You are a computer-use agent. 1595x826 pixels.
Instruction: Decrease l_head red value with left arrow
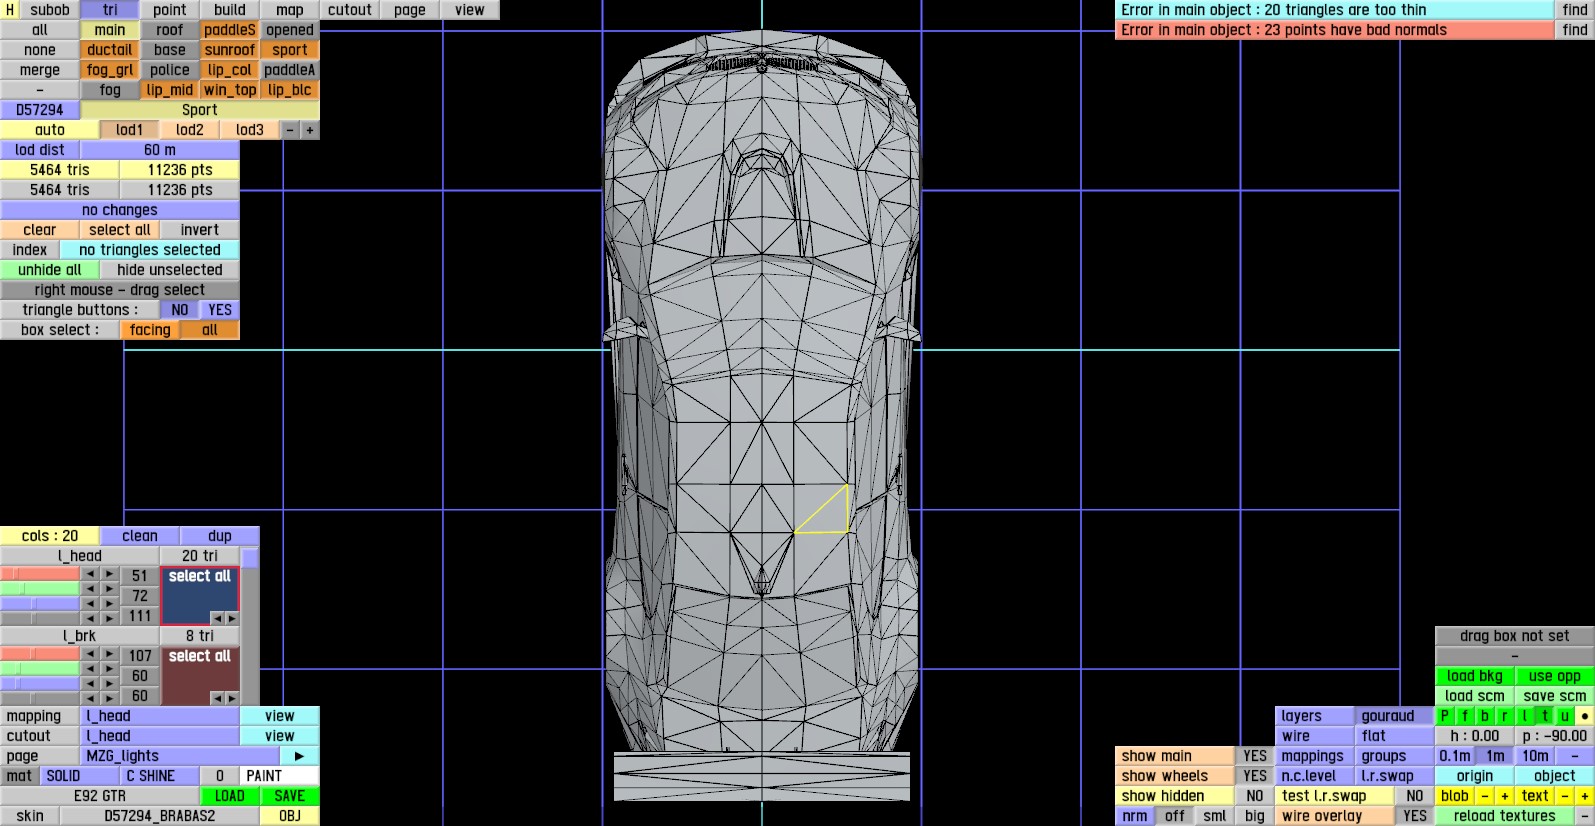(x=90, y=574)
